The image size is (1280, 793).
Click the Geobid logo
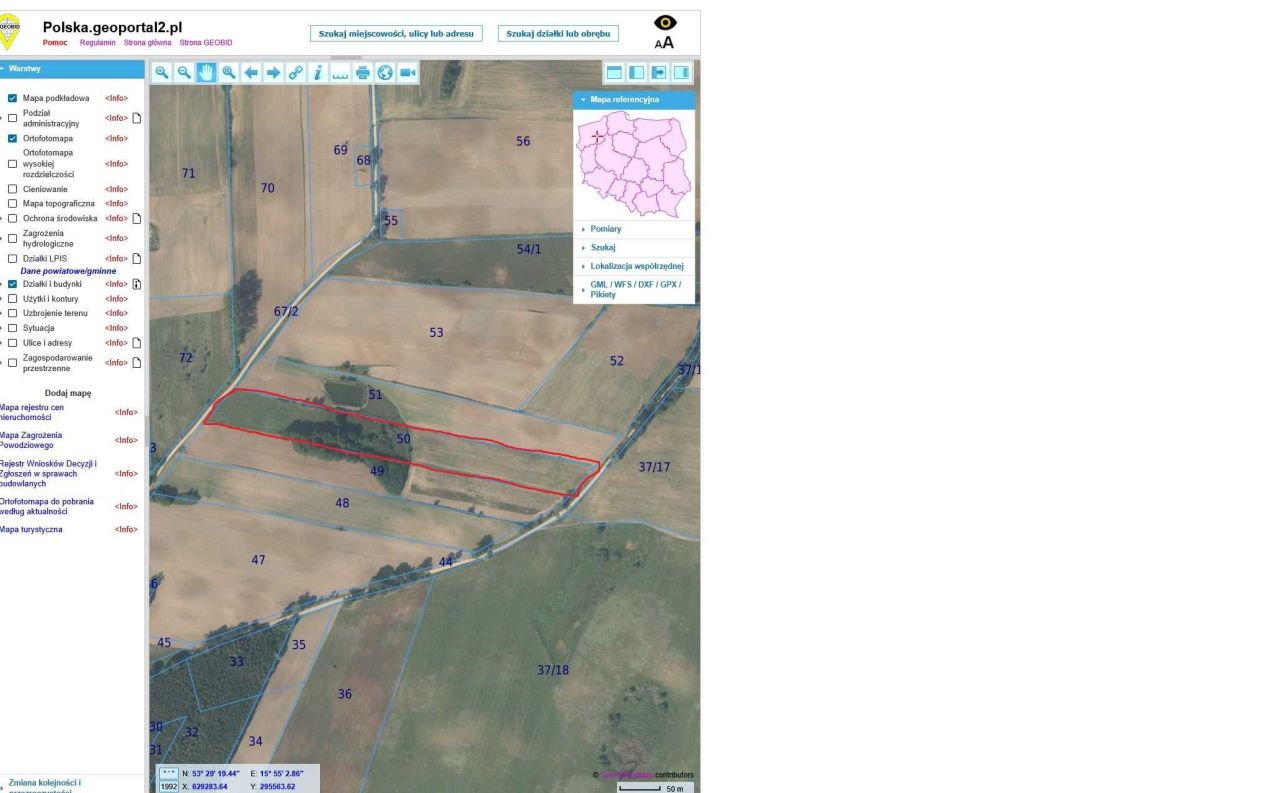9,32
